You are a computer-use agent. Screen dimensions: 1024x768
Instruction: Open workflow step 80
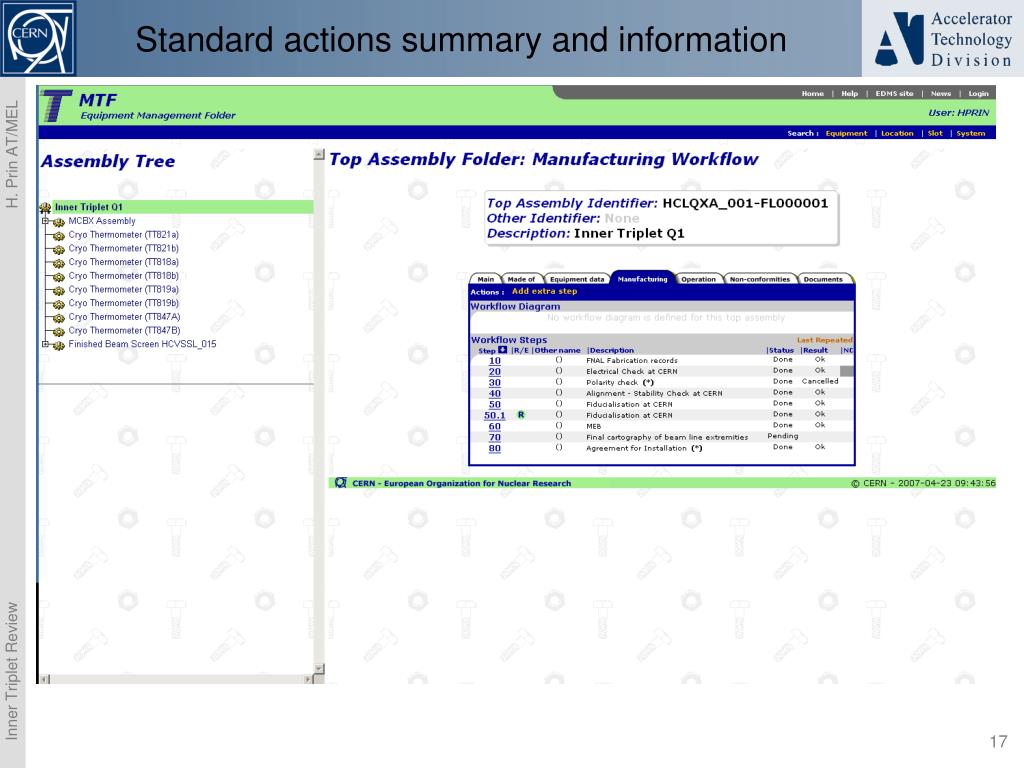click(x=494, y=448)
